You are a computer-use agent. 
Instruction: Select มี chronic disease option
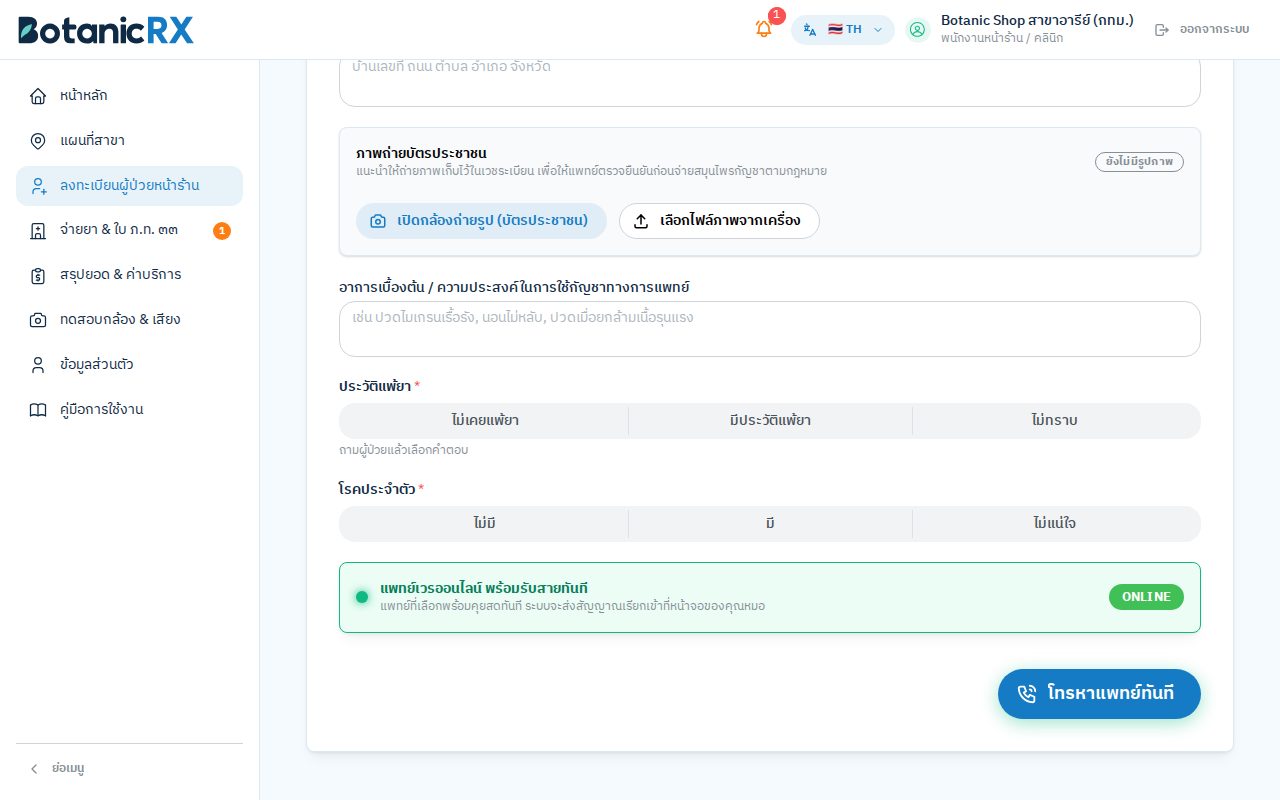(x=770, y=524)
